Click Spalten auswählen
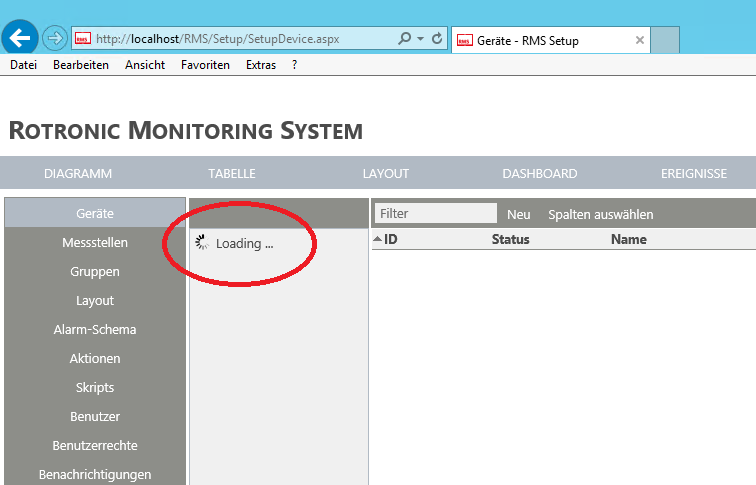Image resolution: width=756 pixels, height=485 pixels. pos(601,214)
